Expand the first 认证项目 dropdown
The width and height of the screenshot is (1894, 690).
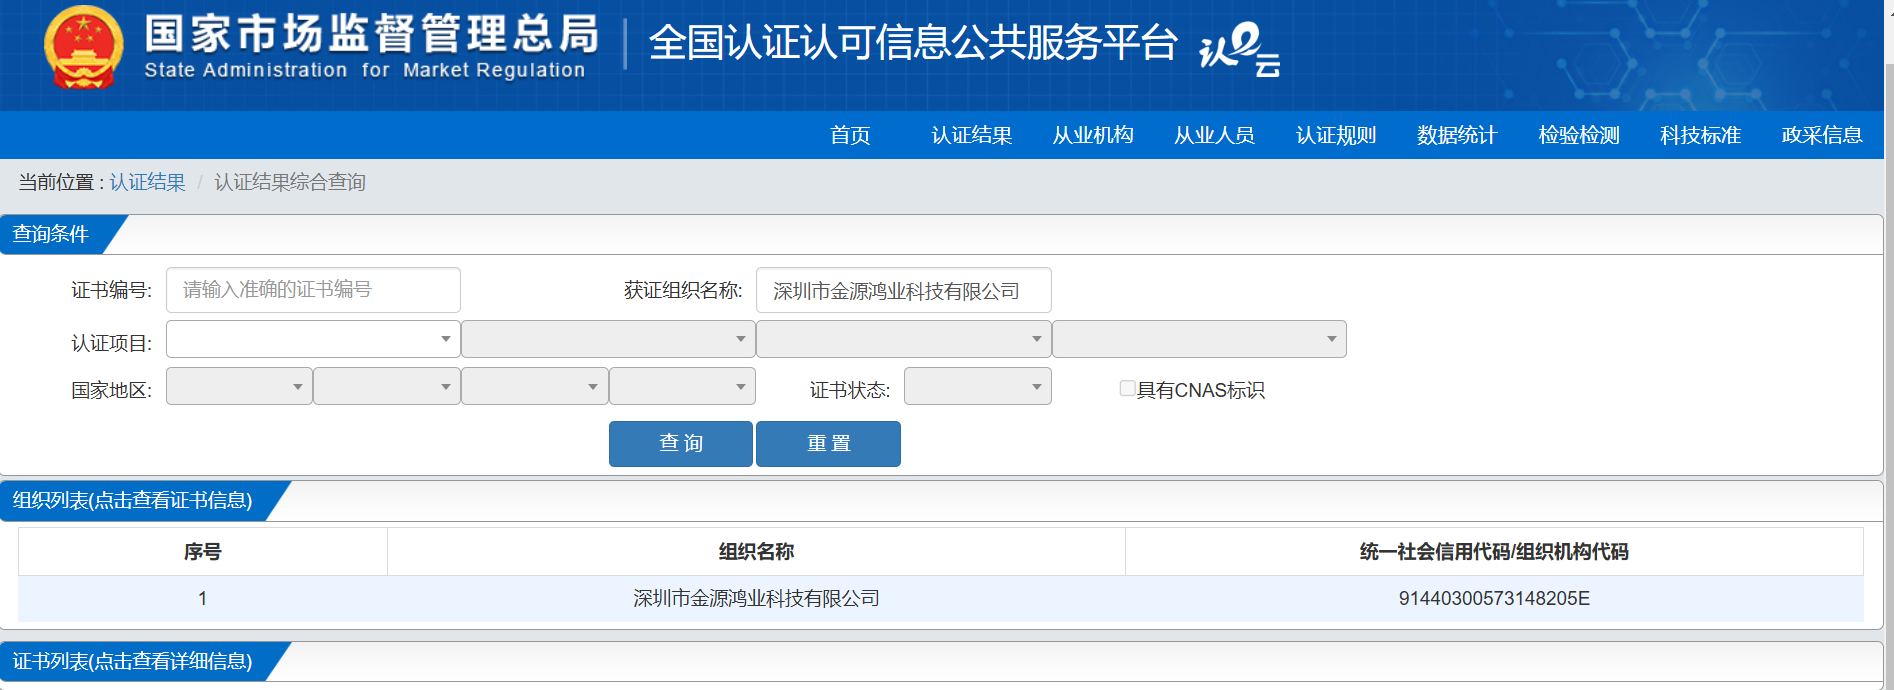[x=313, y=339]
